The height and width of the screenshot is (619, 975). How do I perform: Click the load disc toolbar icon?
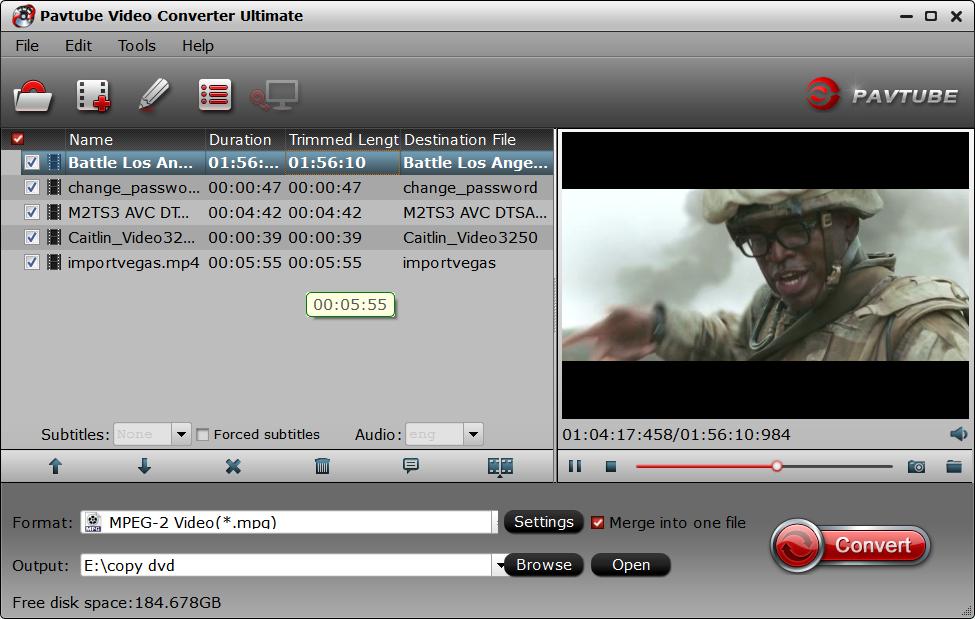coord(33,96)
